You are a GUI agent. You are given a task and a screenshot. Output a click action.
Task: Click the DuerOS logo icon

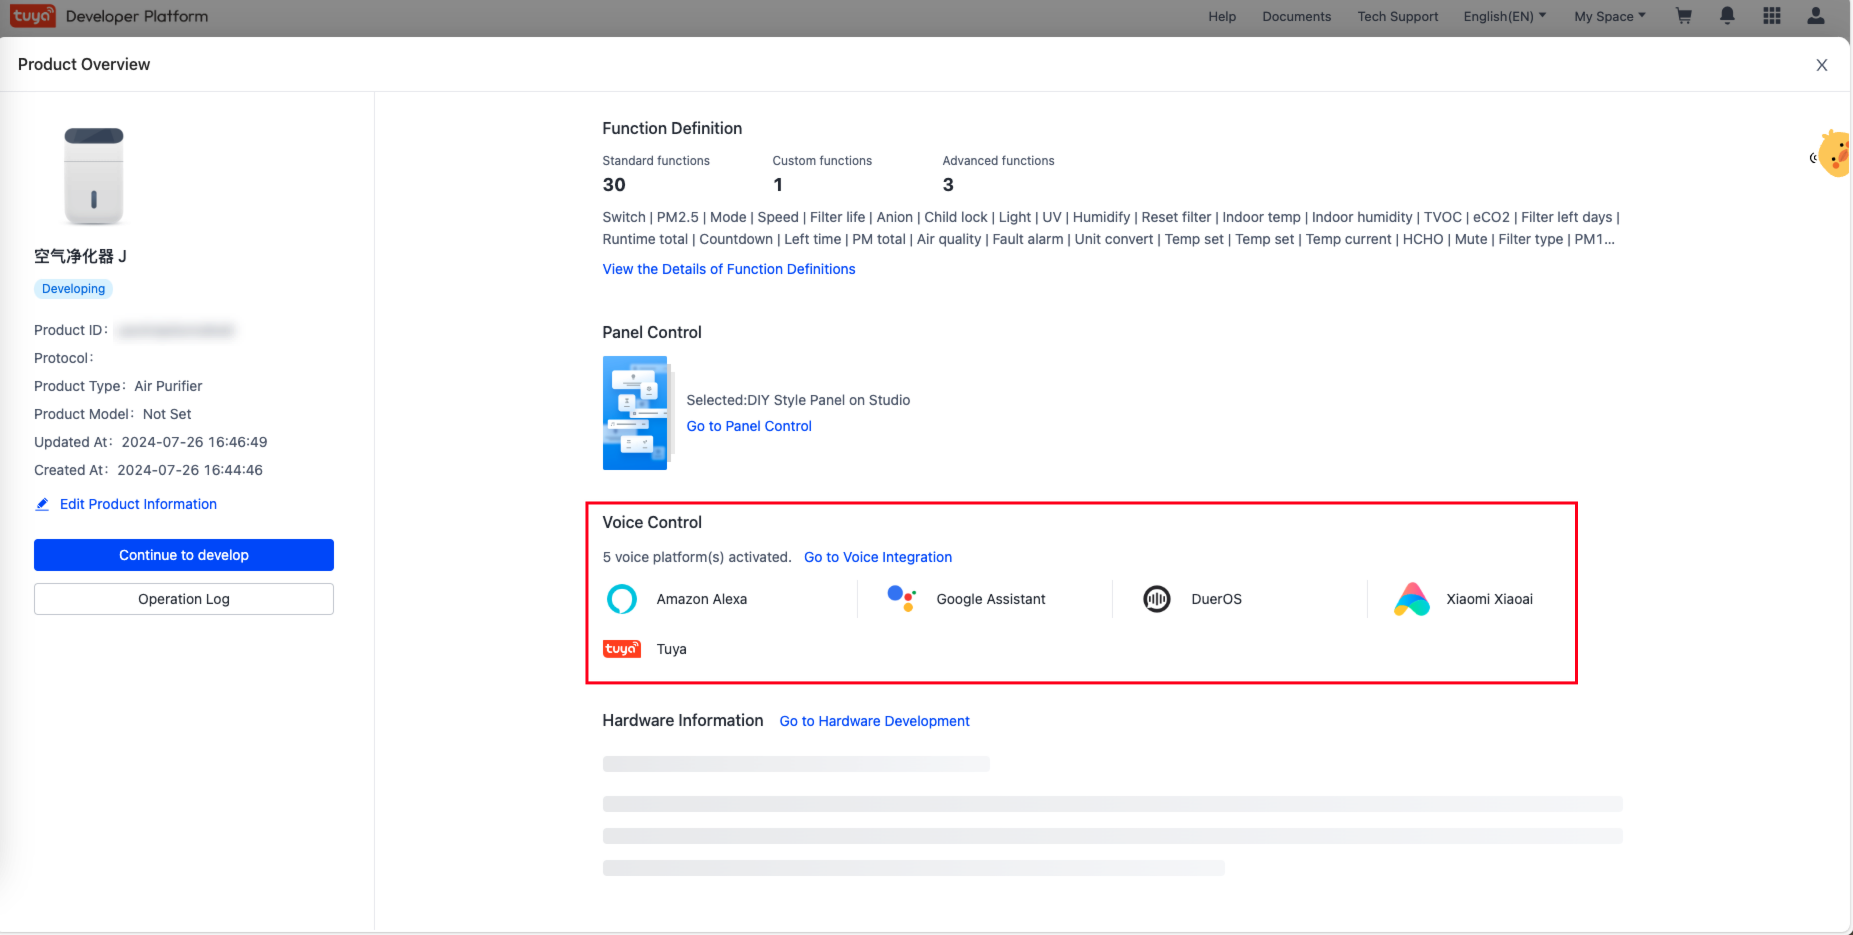coord(1156,599)
